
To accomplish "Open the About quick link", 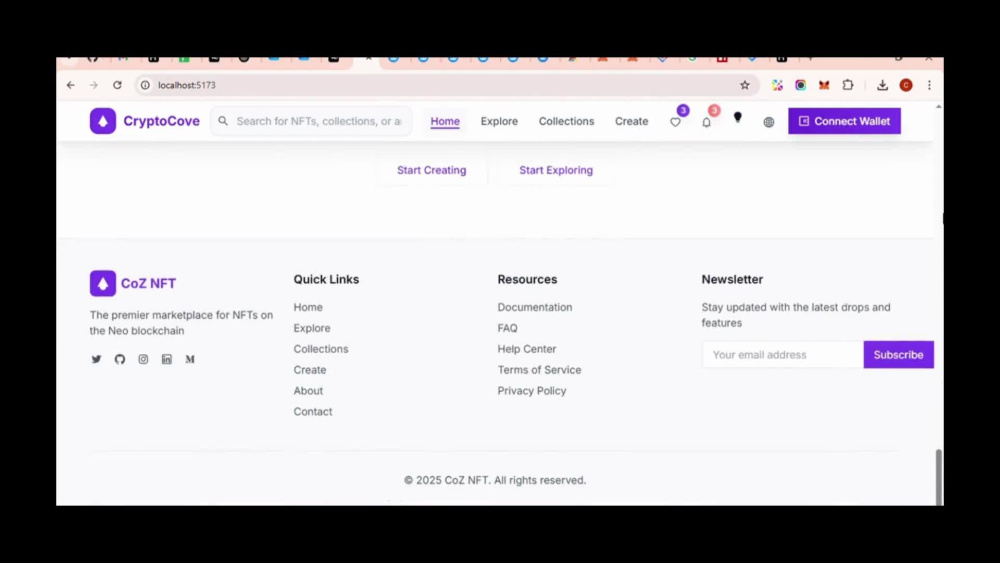I will 308,391.
